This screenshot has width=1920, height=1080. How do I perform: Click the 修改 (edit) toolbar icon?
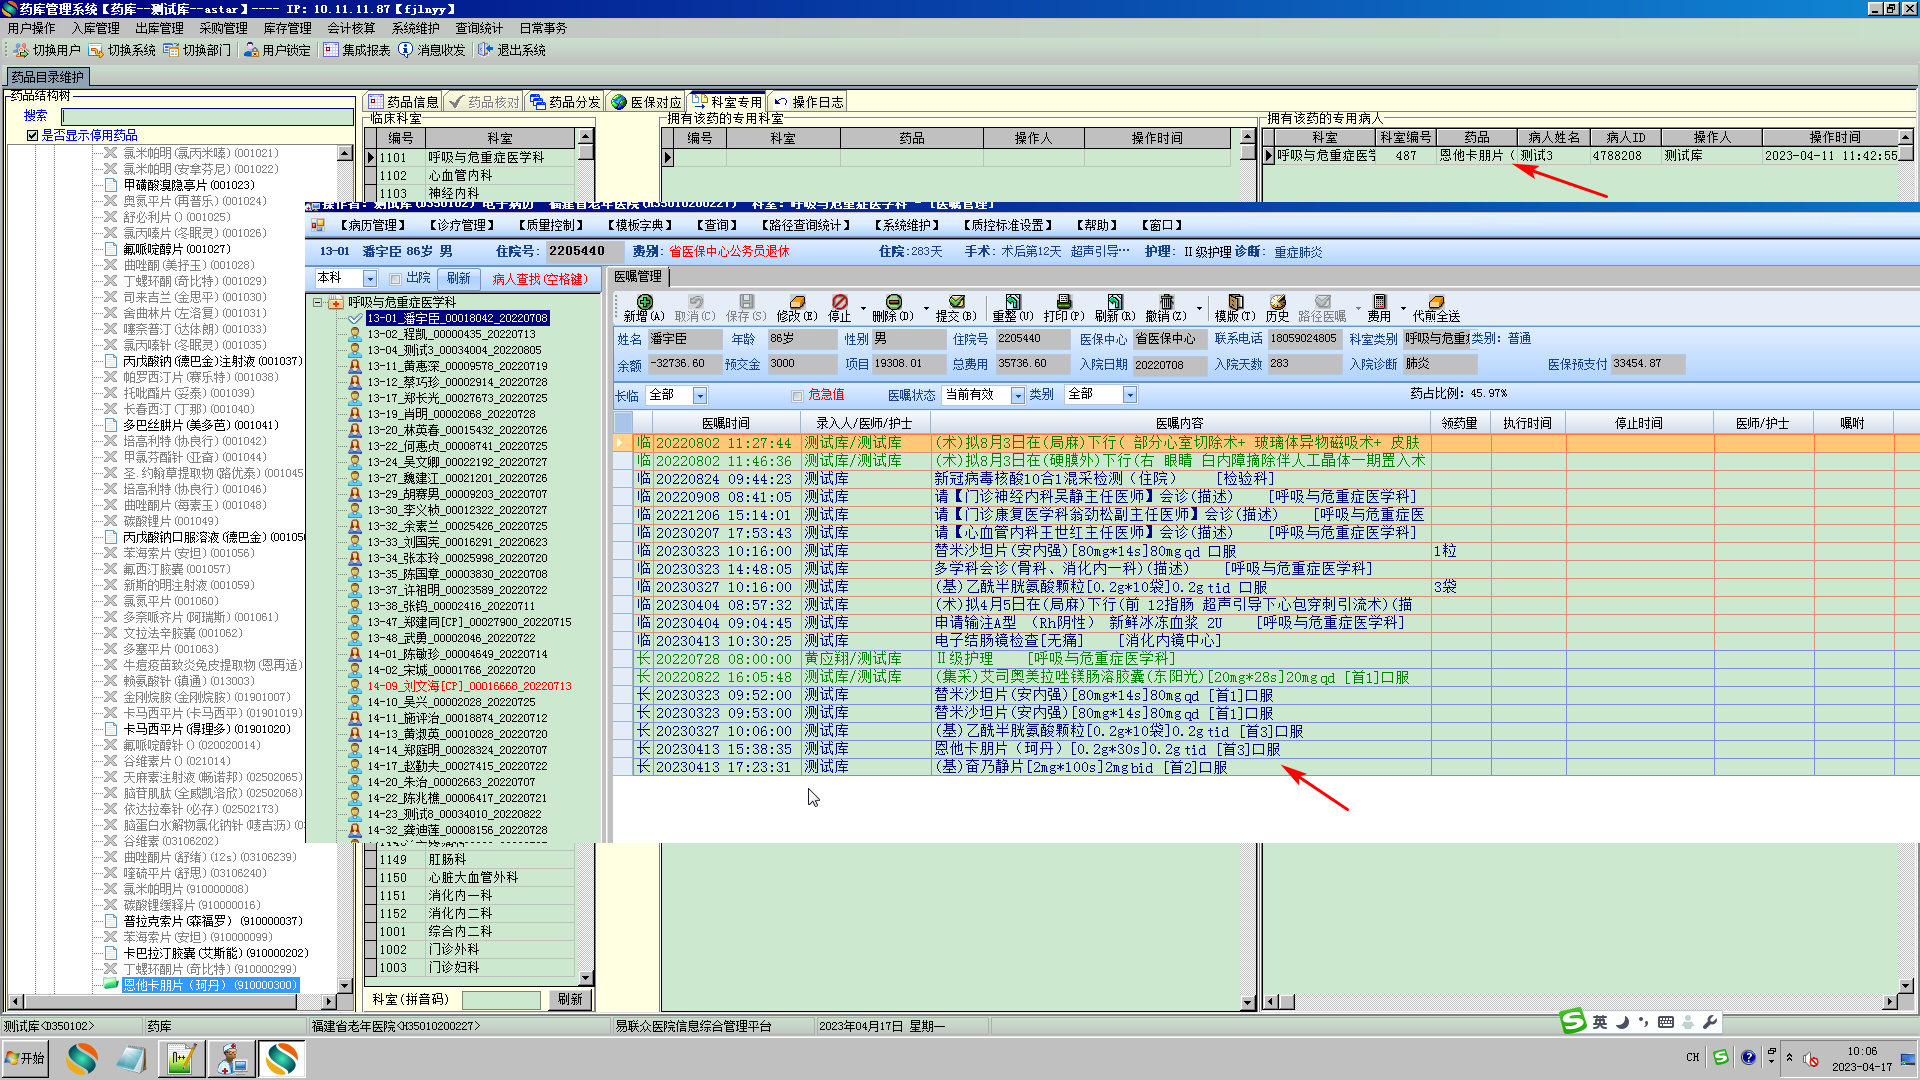point(797,302)
